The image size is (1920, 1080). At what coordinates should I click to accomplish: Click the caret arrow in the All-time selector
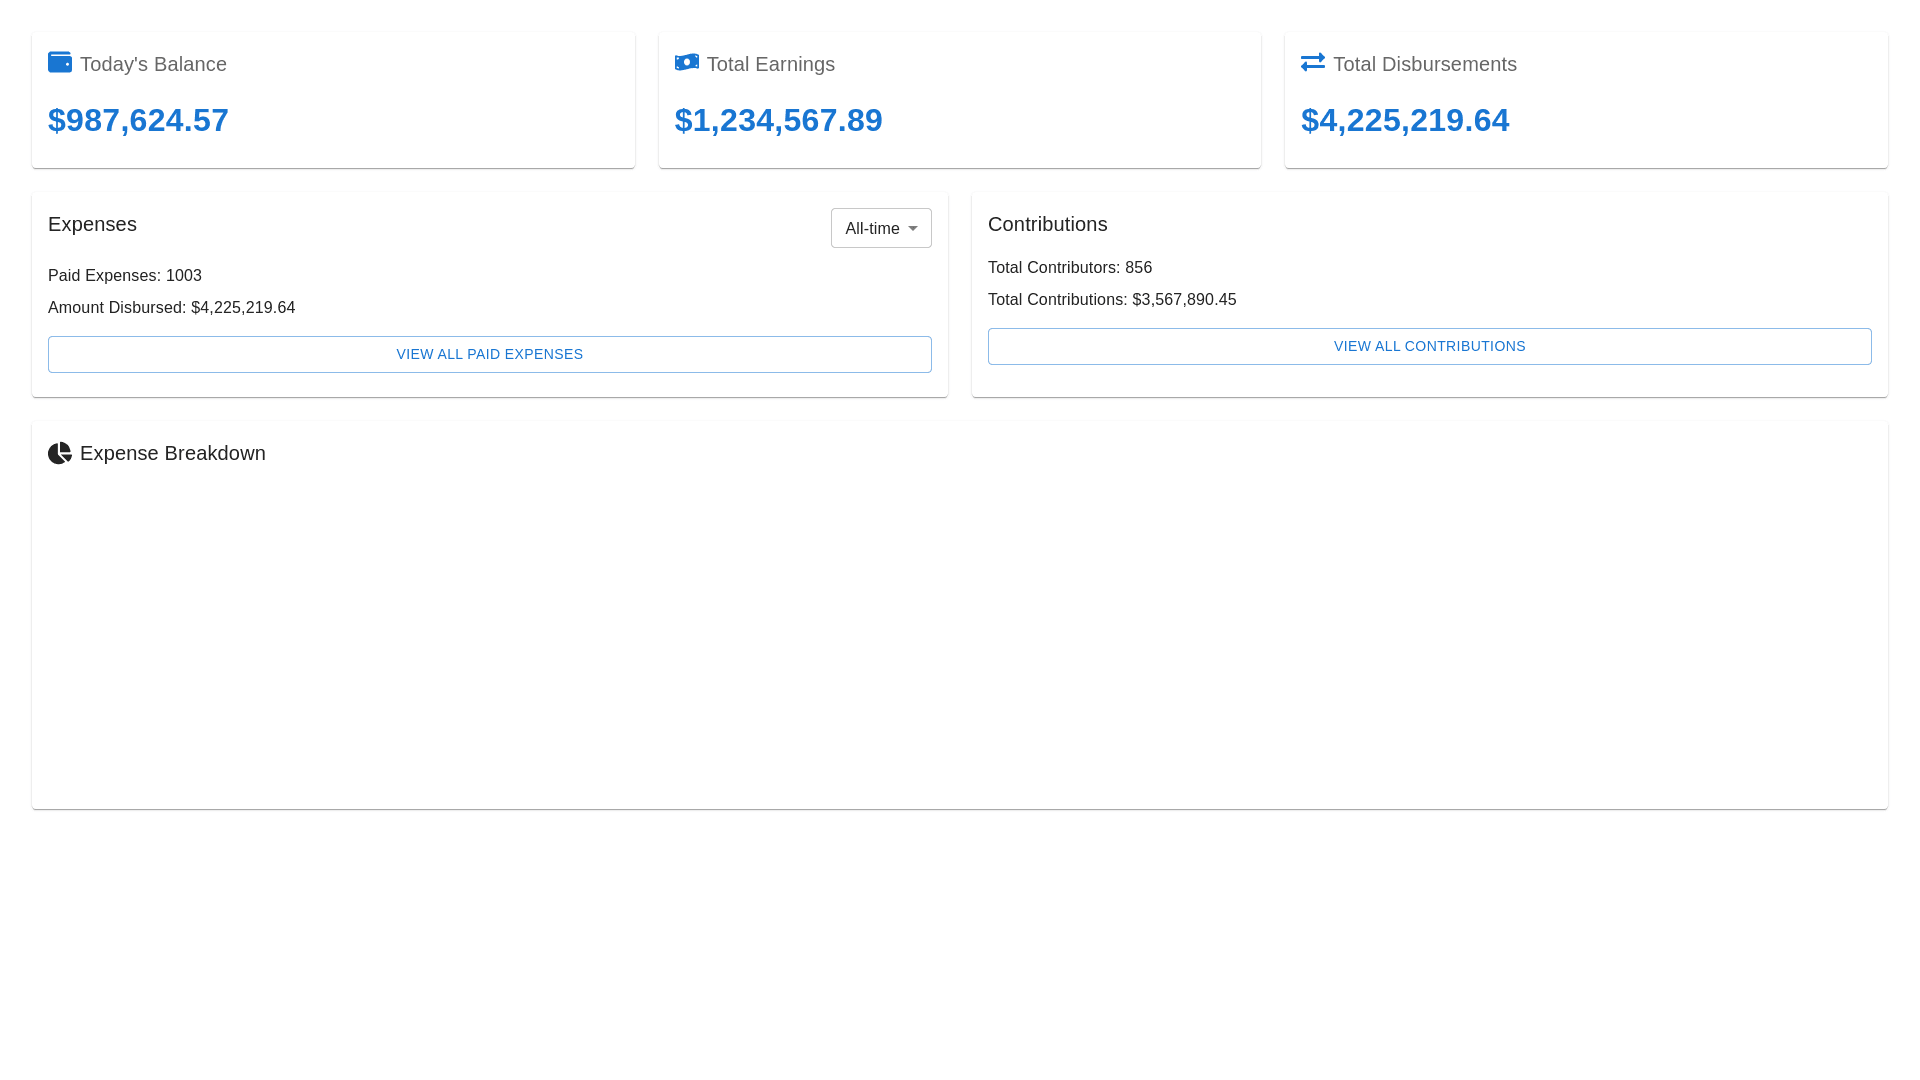click(x=913, y=229)
